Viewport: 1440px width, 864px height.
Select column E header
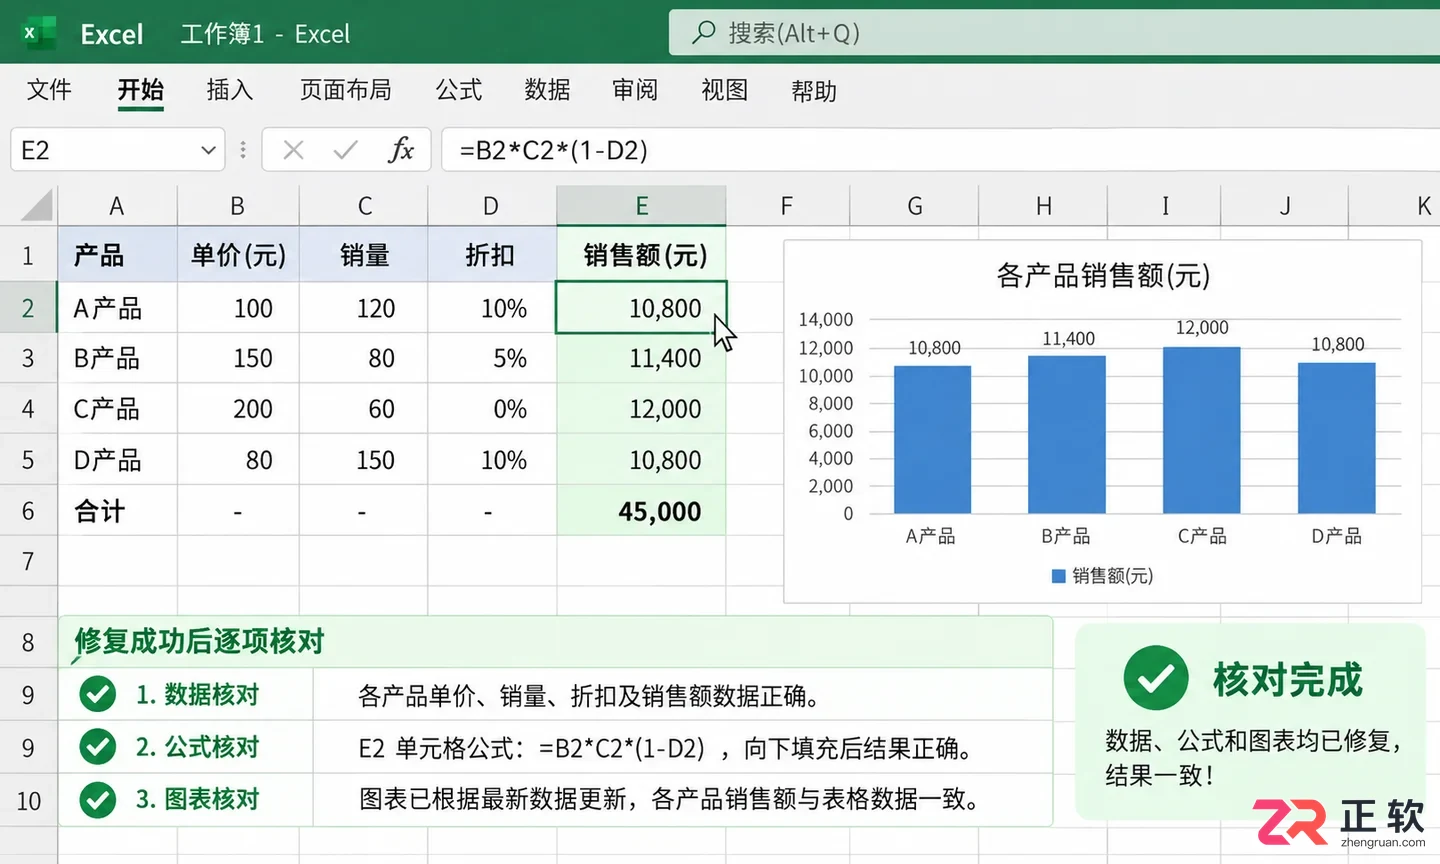[x=641, y=206]
